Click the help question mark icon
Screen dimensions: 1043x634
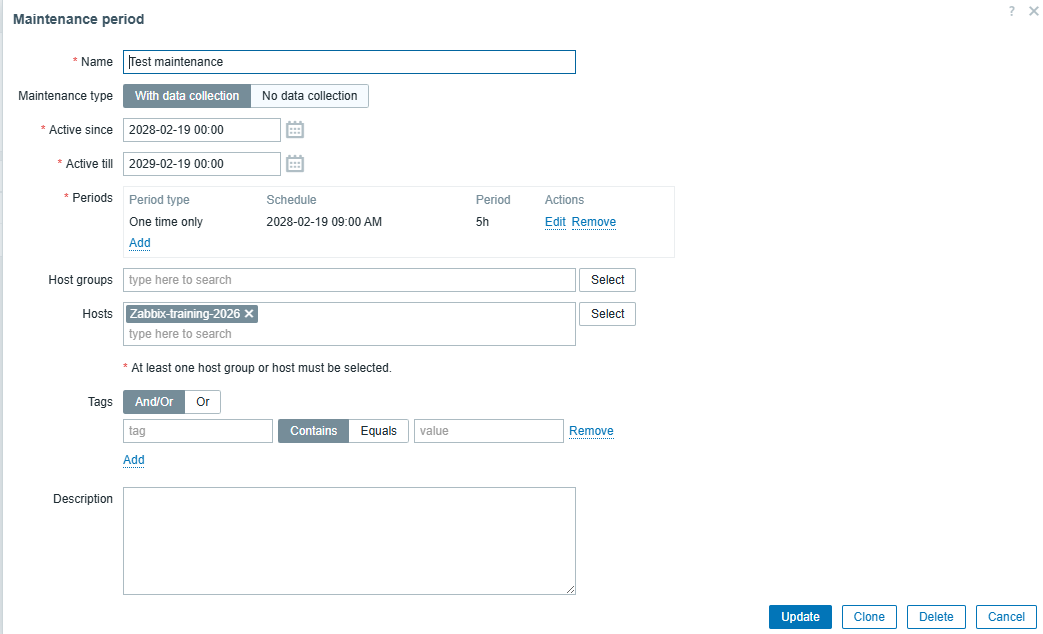pos(1012,11)
